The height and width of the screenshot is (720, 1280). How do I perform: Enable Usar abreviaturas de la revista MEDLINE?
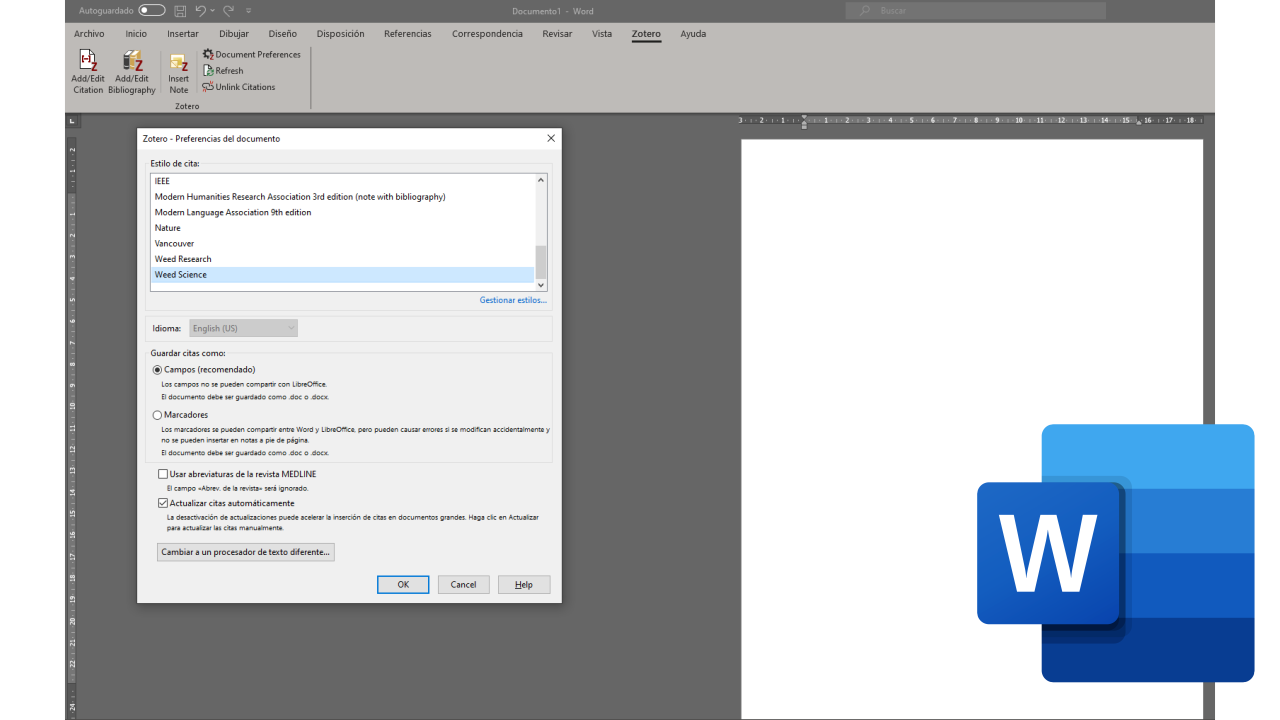pos(163,474)
